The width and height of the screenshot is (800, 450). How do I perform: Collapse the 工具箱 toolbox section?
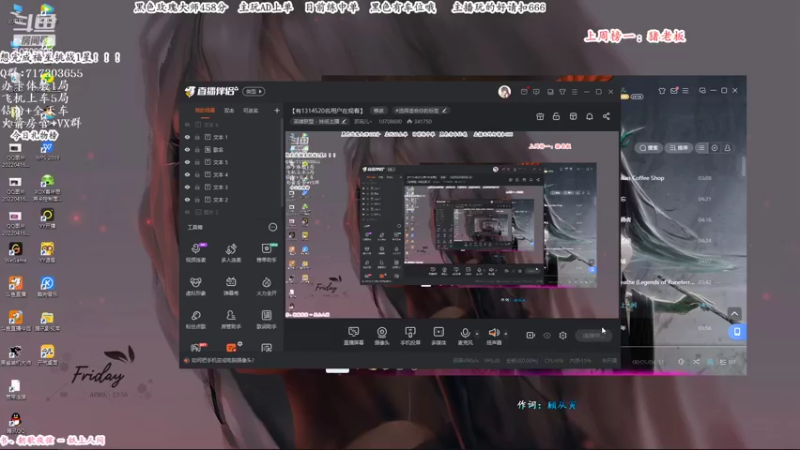[x=273, y=227]
